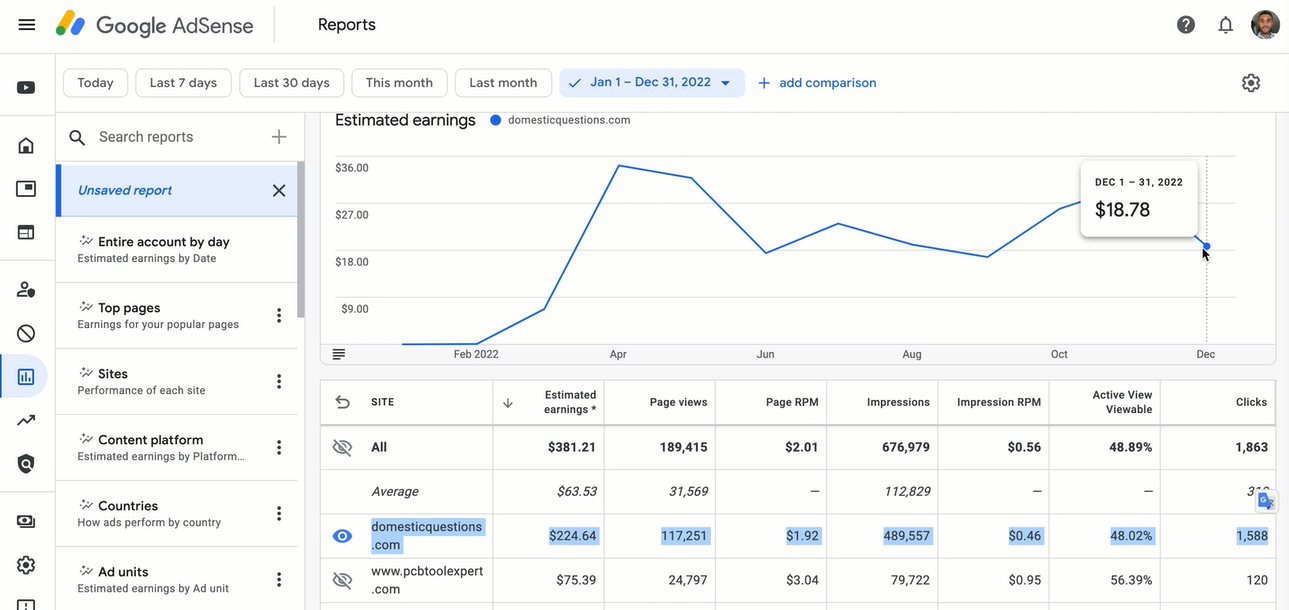Click the sort arrow beside SITE header
The height and width of the screenshot is (610, 1289).
coord(508,403)
